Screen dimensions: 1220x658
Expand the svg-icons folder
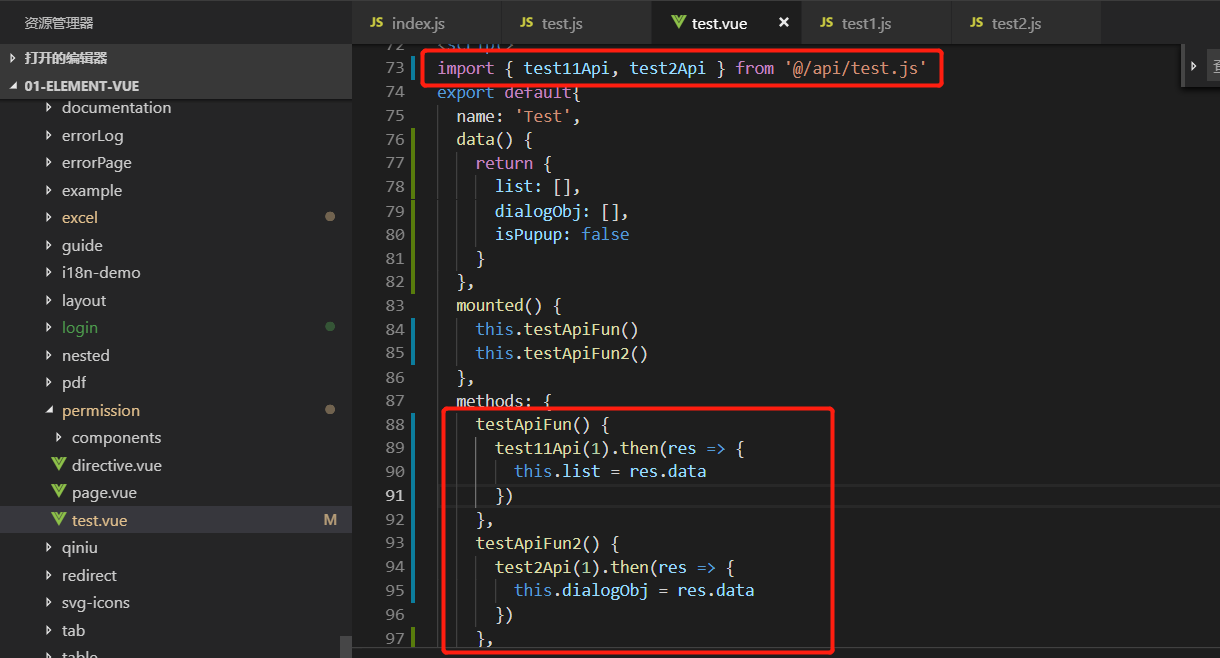tap(50, 602)
